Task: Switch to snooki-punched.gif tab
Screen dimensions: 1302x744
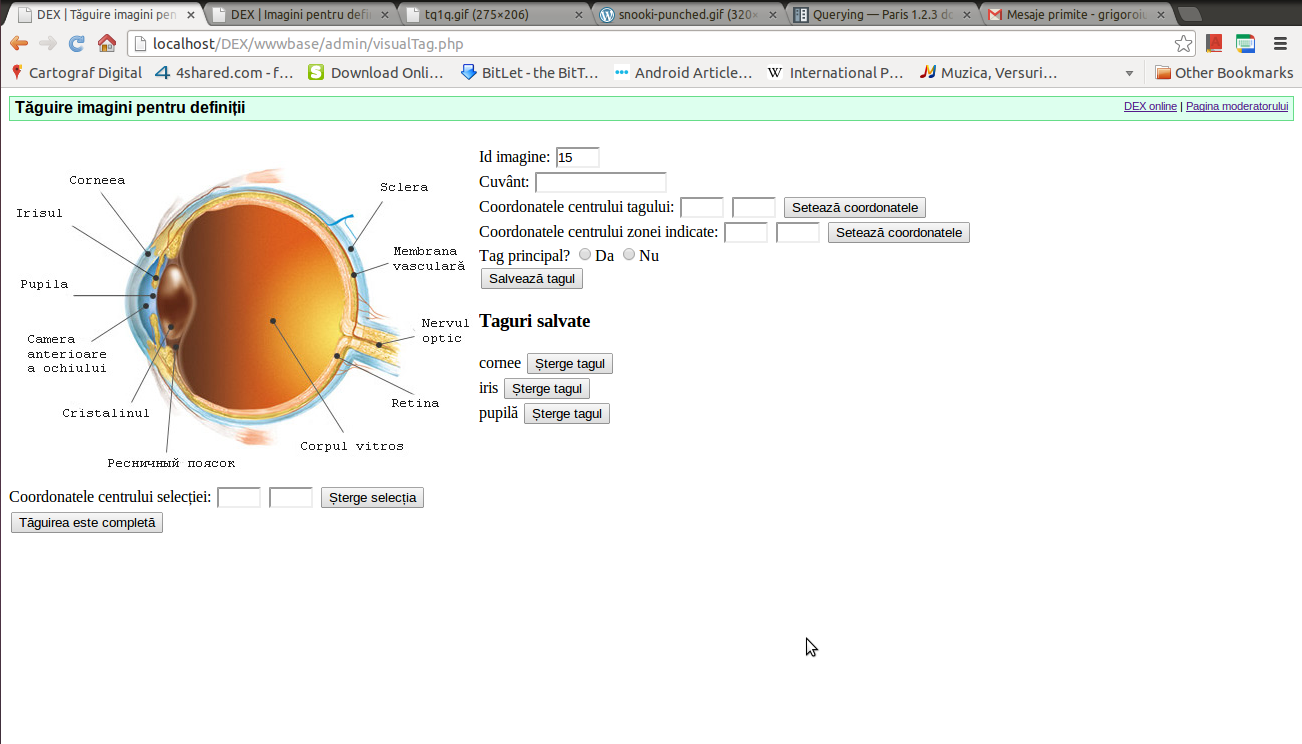Action: click(687, 15)
